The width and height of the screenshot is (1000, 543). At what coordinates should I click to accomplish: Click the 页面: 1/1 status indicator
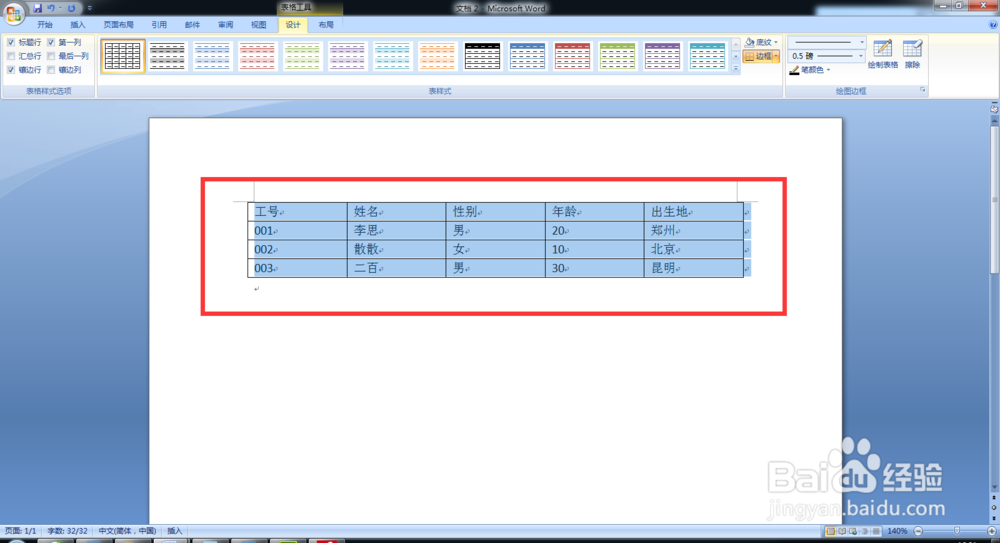(21, 531)
